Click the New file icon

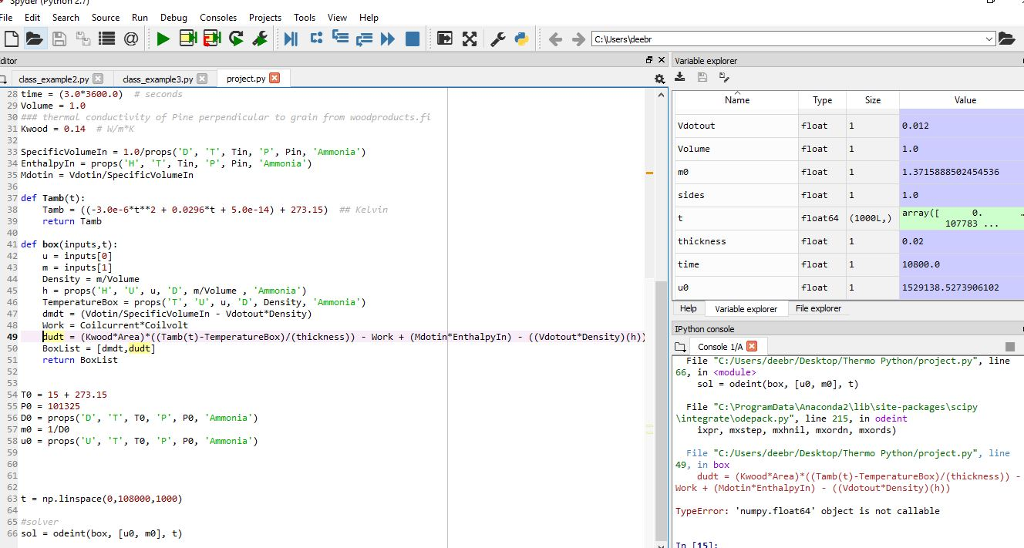click(x=11, y=39)
